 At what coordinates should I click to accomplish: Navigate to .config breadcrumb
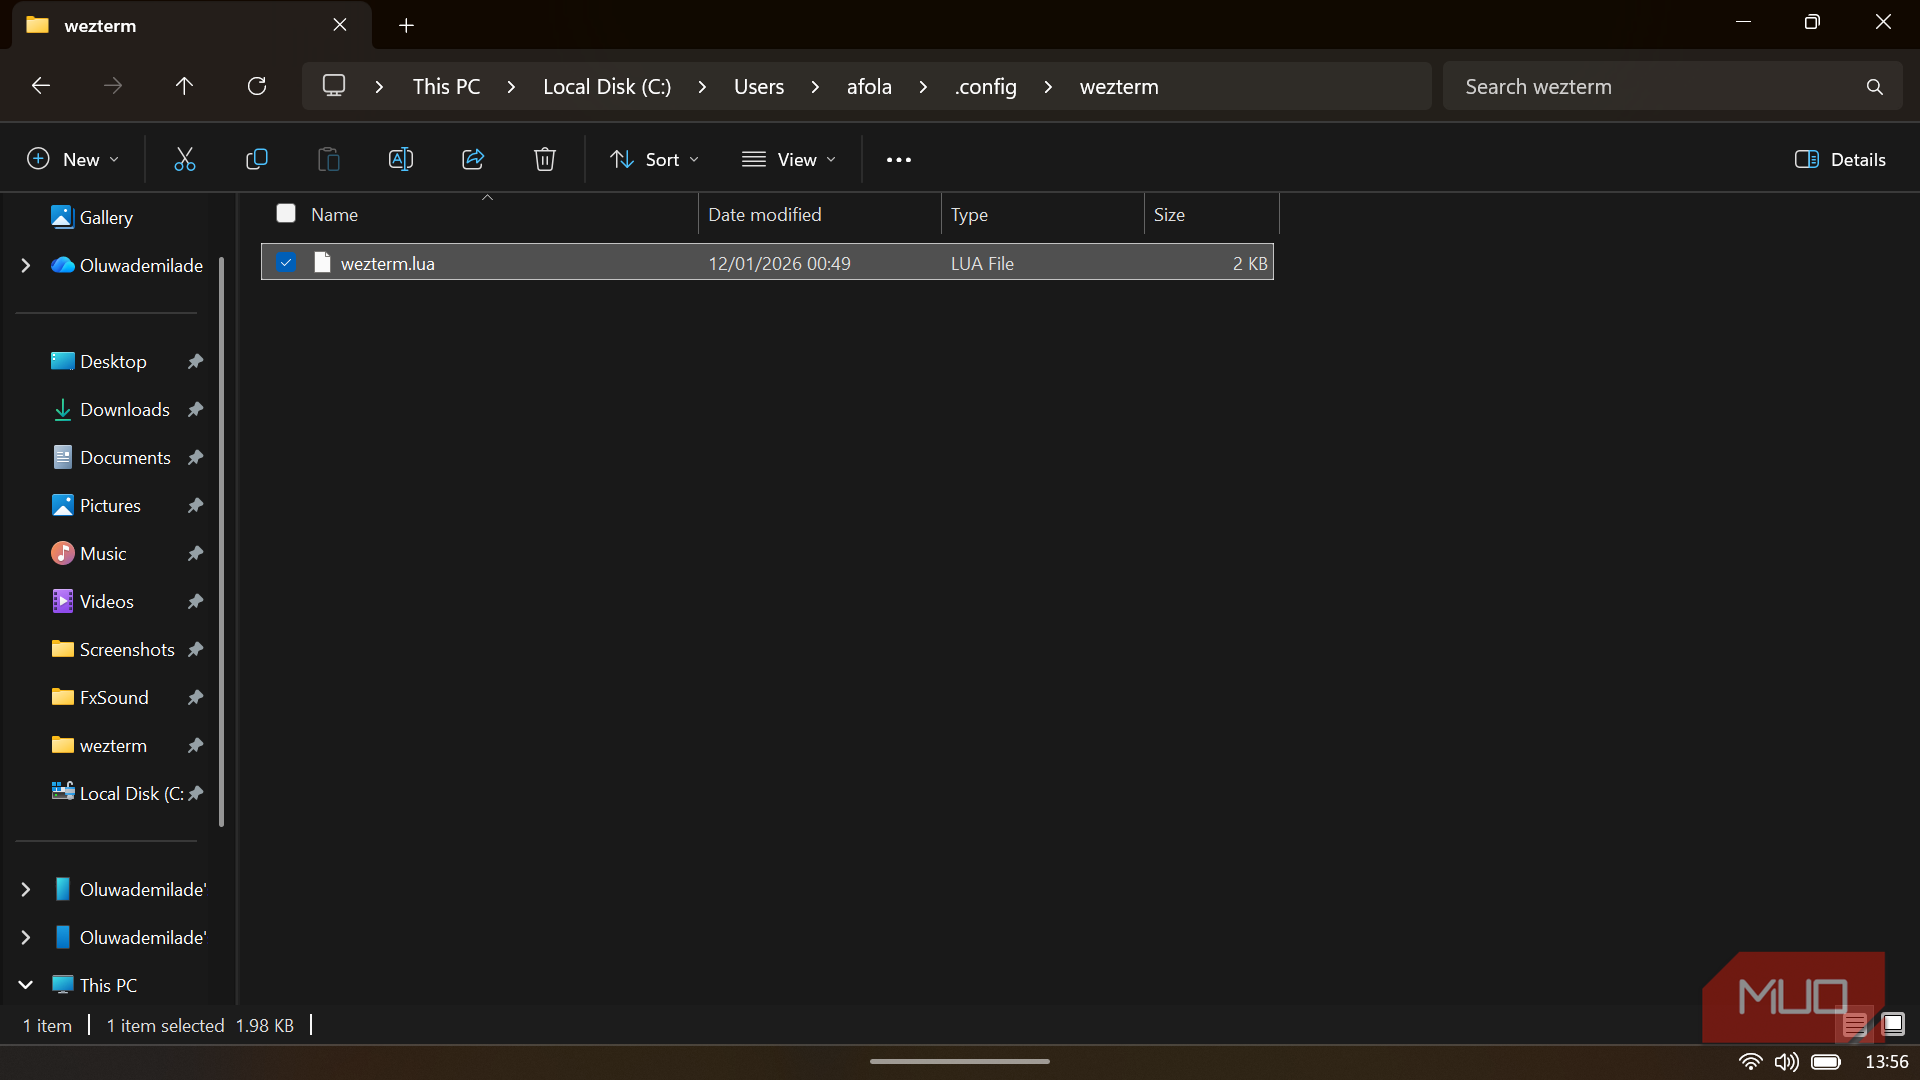986,87
